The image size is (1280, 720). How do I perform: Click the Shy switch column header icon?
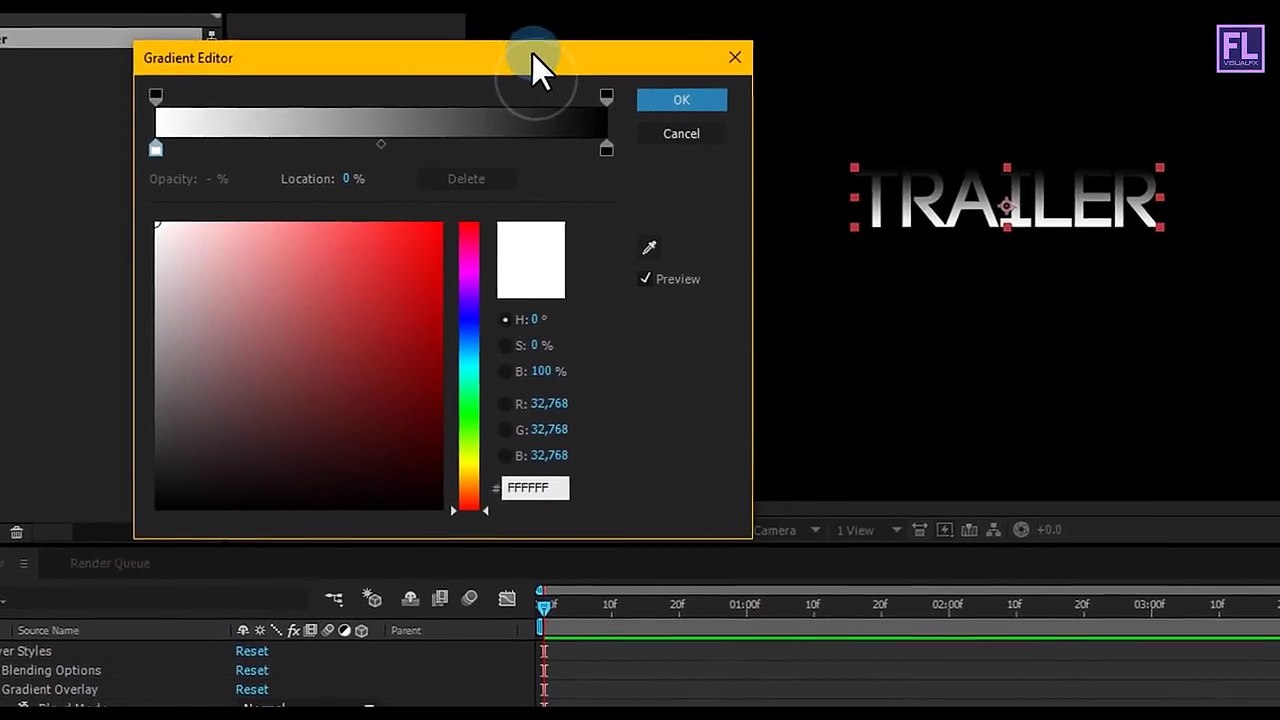pyautogui.click(x=243, y=630)
